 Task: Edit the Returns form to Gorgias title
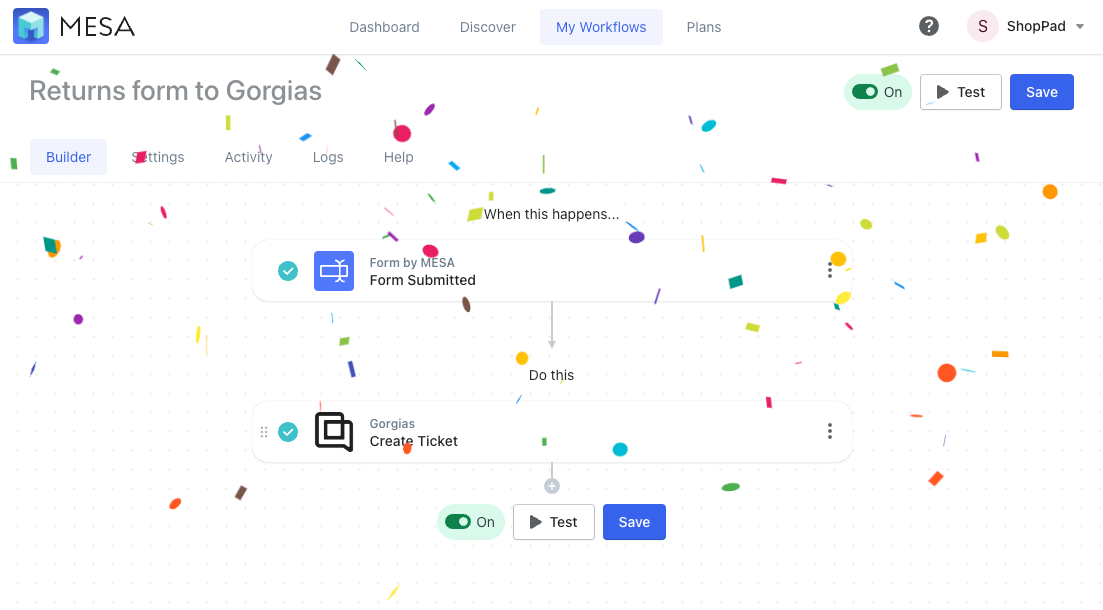[175, 91]
